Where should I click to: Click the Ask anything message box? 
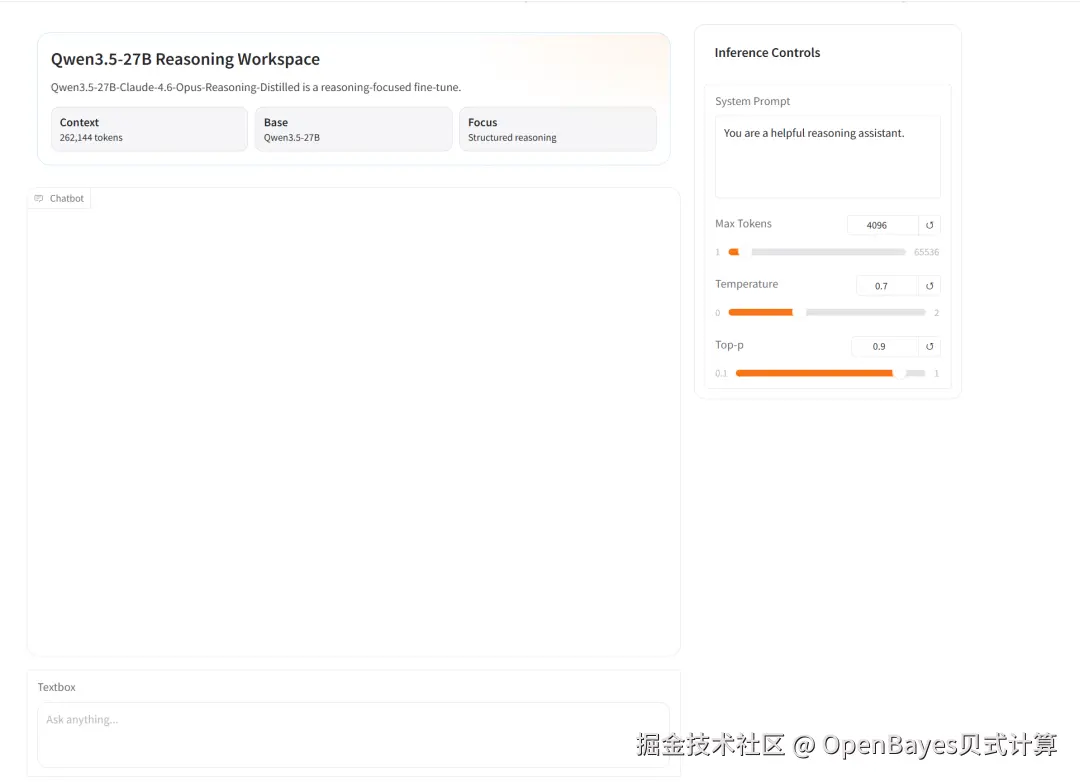[353, 734]
